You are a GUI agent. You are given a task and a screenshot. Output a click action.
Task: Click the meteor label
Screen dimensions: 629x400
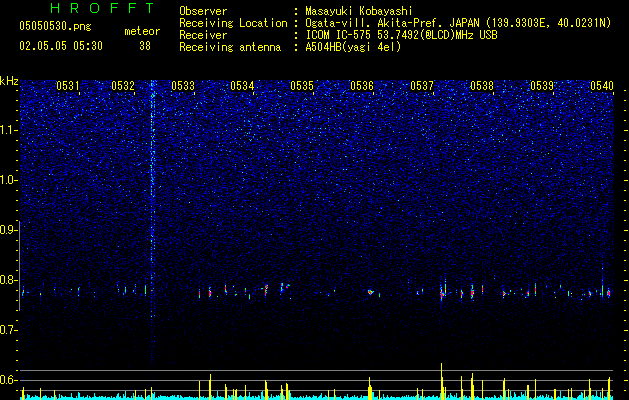(142, 31)
